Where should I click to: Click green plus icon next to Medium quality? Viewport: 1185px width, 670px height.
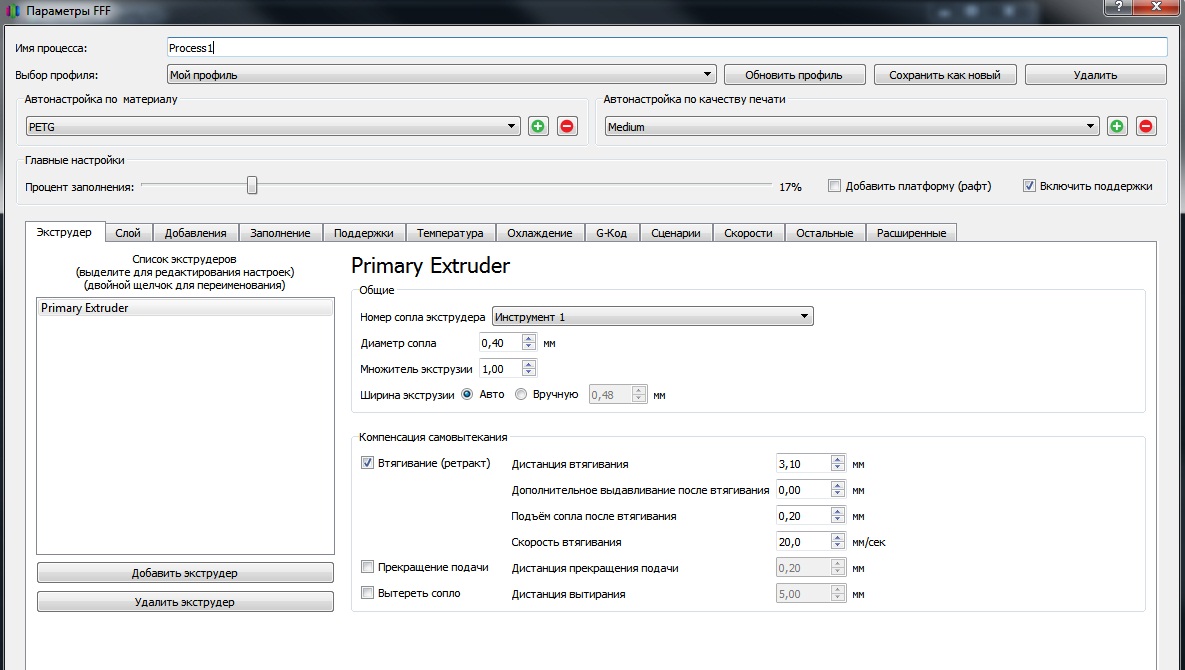pos(1117,127)
